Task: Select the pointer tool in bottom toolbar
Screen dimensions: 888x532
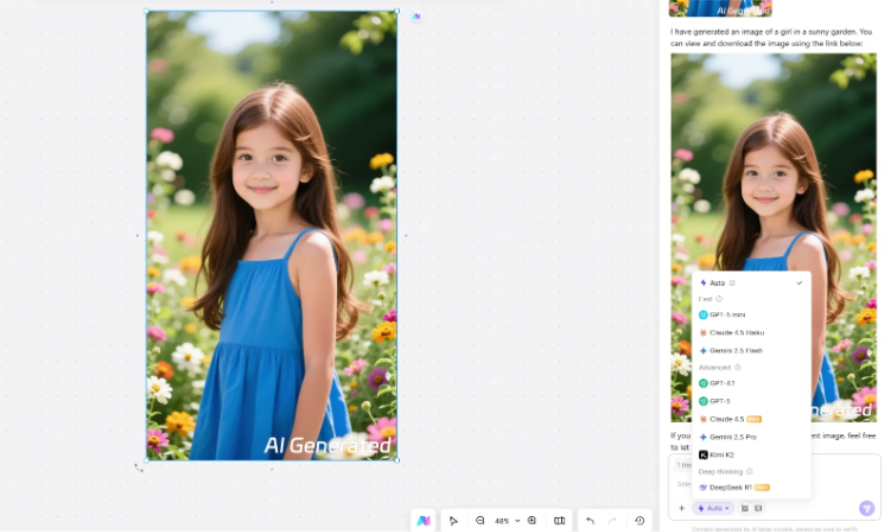Action: tap(454, 521)
